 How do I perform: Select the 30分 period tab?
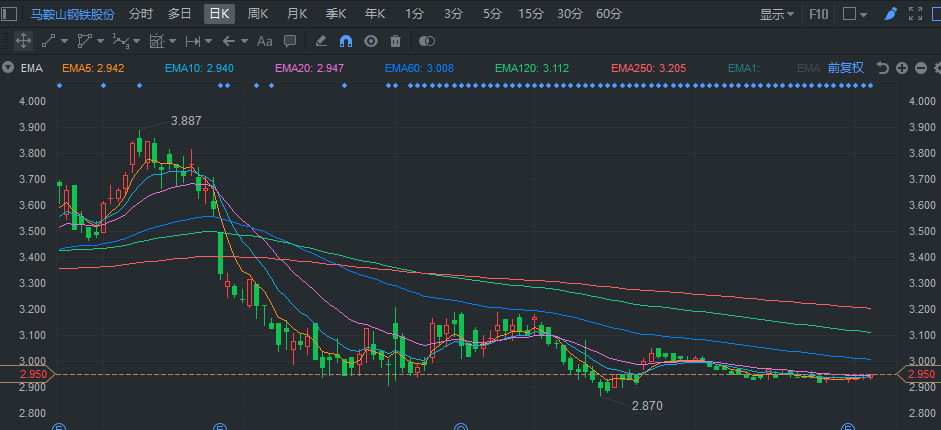click(570, 14)
